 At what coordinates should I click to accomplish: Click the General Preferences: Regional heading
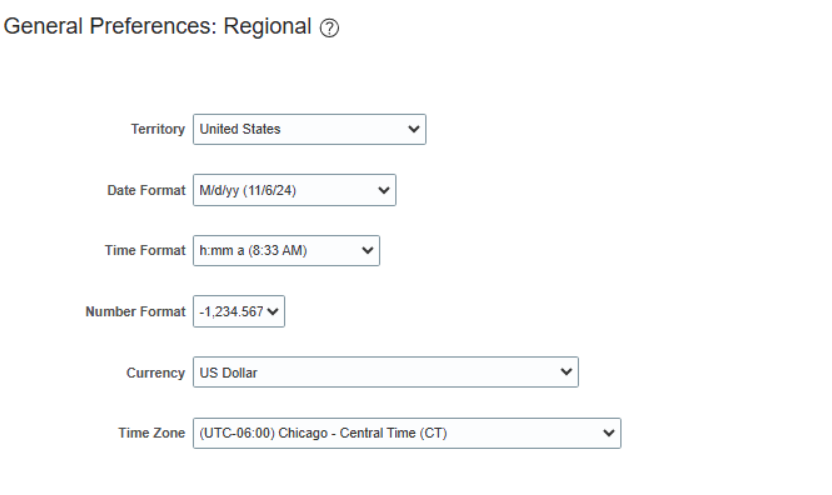coord(158,27)
